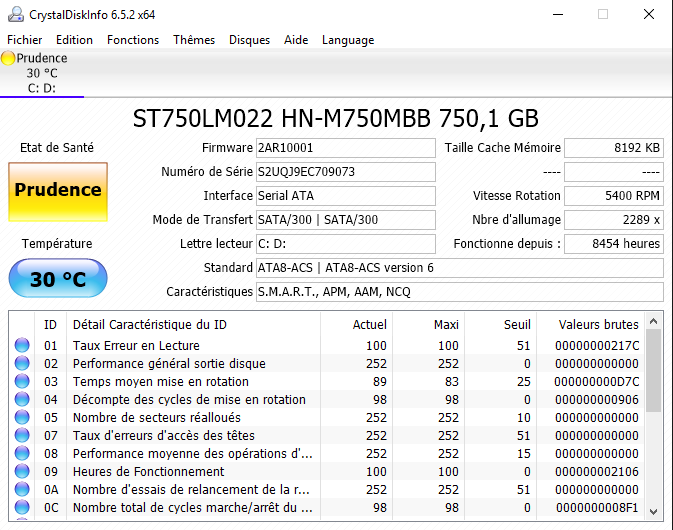The image size is (673, 530).
Task: Click the CrystalDiskInfo app icon in title bar
Action: 16,15
